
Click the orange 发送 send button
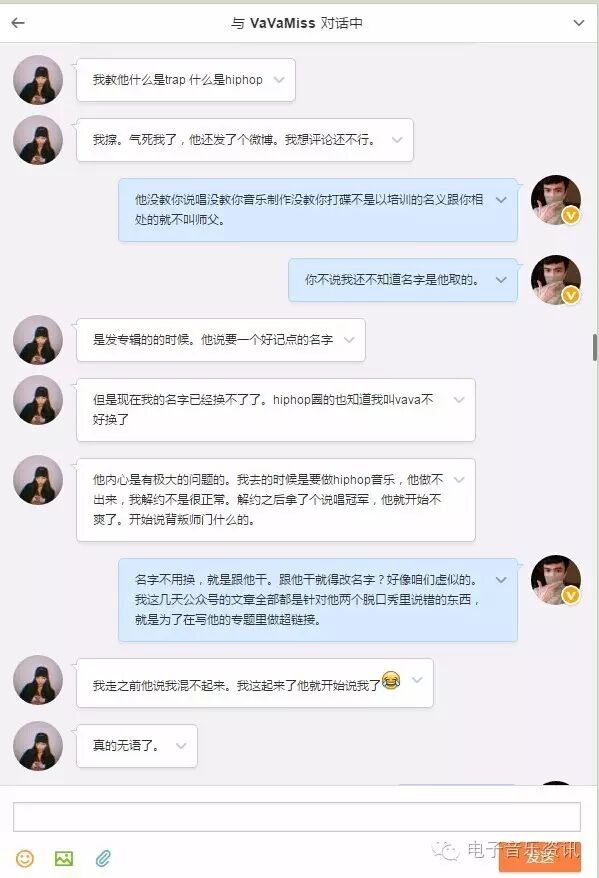pyautogui.click(x=540, y=856)
